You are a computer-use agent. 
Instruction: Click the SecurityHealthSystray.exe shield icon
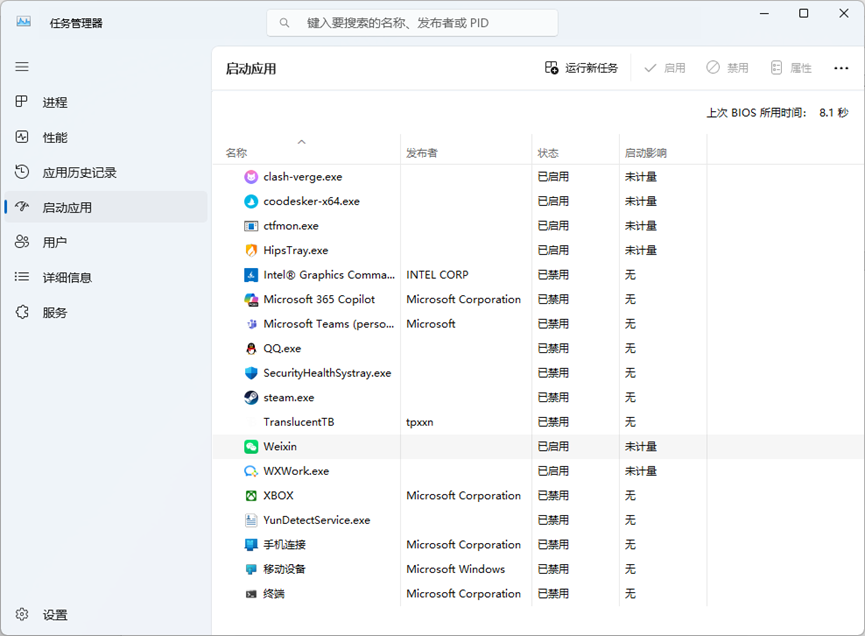pyautogui.click(x=251, y=373)
